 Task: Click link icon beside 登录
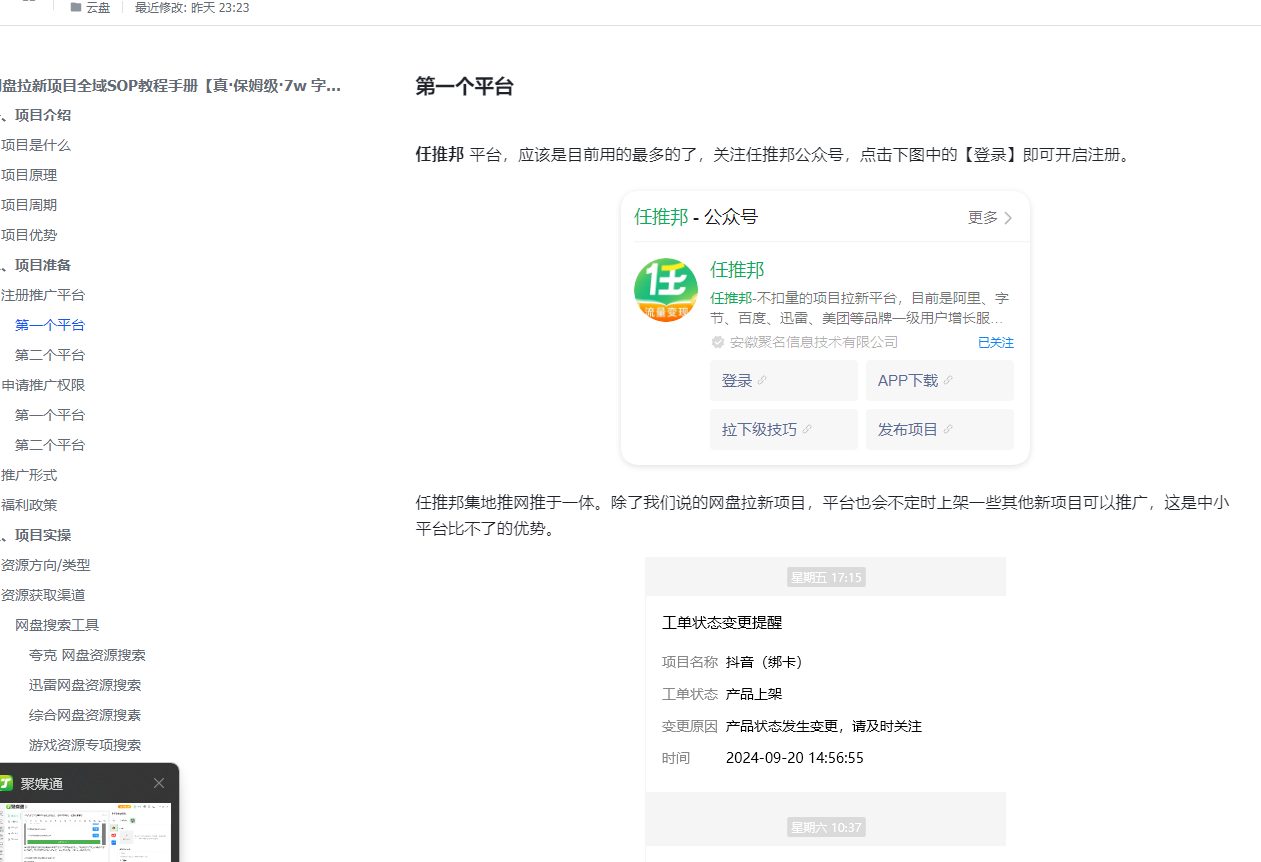tap(763, 381)
